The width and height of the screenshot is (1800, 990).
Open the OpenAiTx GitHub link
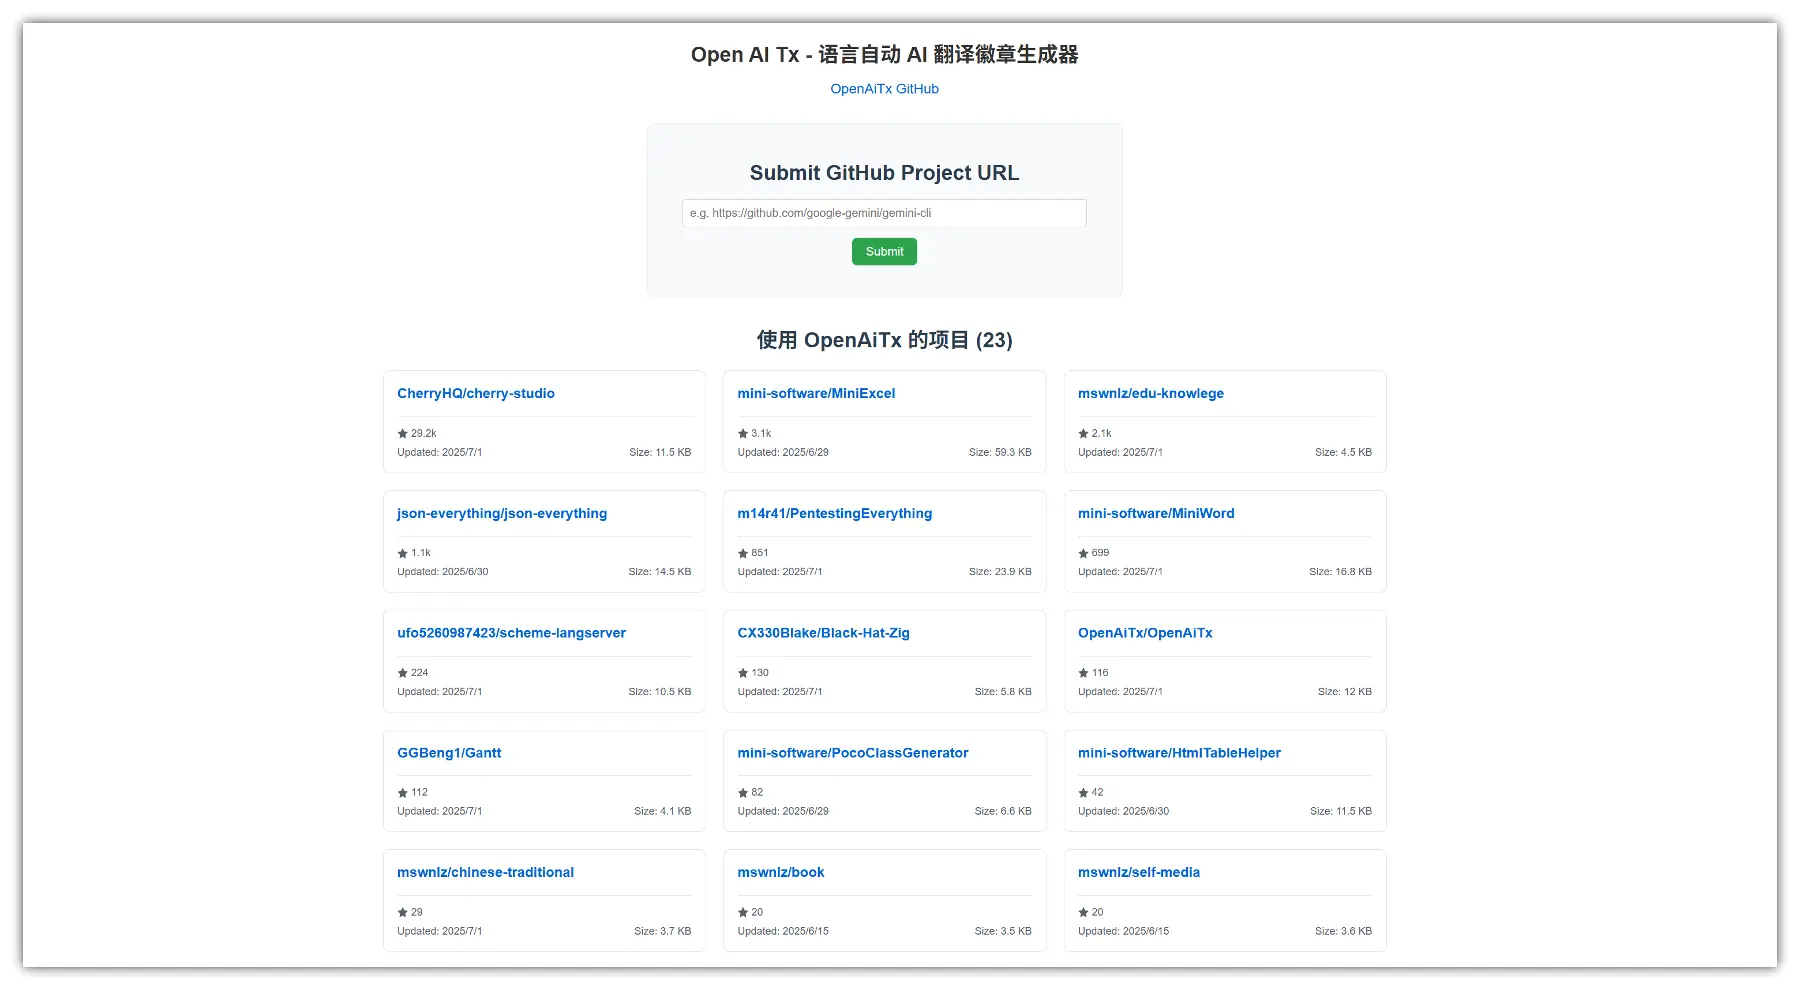[884, 89]
